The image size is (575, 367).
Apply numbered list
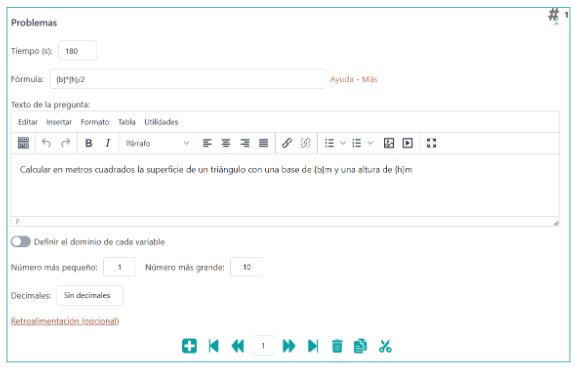tap(356, 143)
